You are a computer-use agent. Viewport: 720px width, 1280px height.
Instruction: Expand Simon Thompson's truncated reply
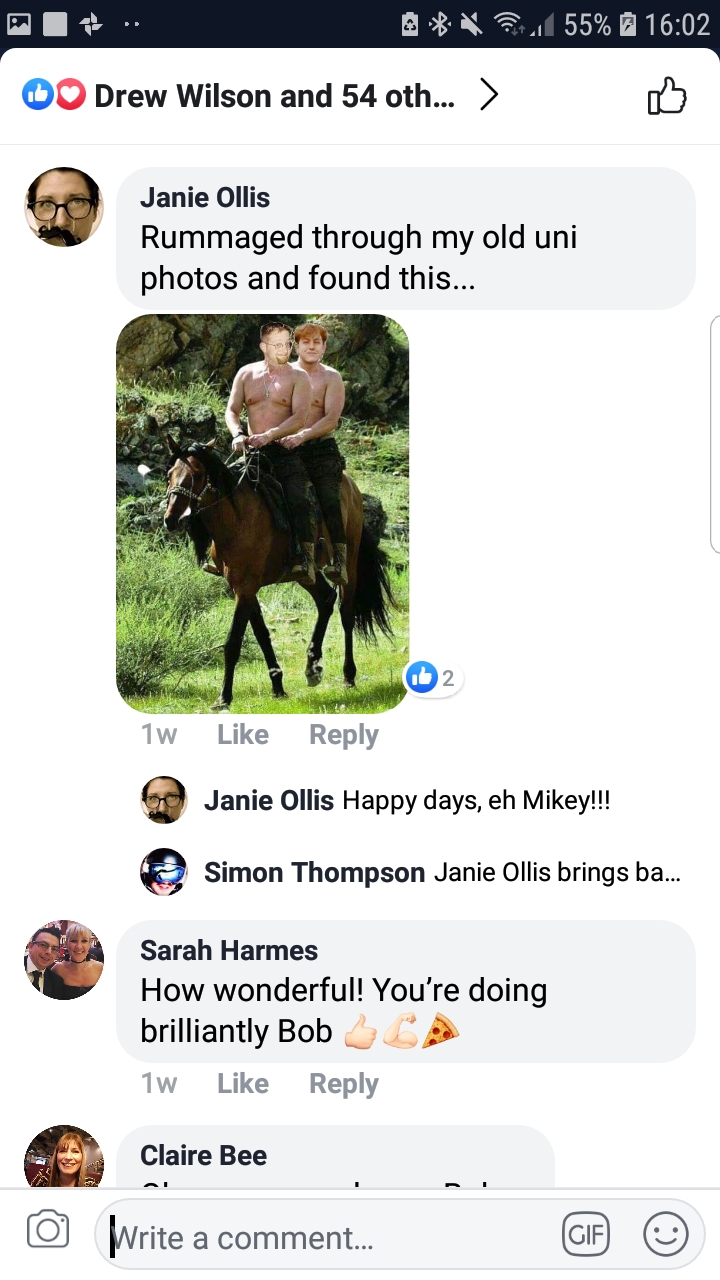click(x=557, y=872)
